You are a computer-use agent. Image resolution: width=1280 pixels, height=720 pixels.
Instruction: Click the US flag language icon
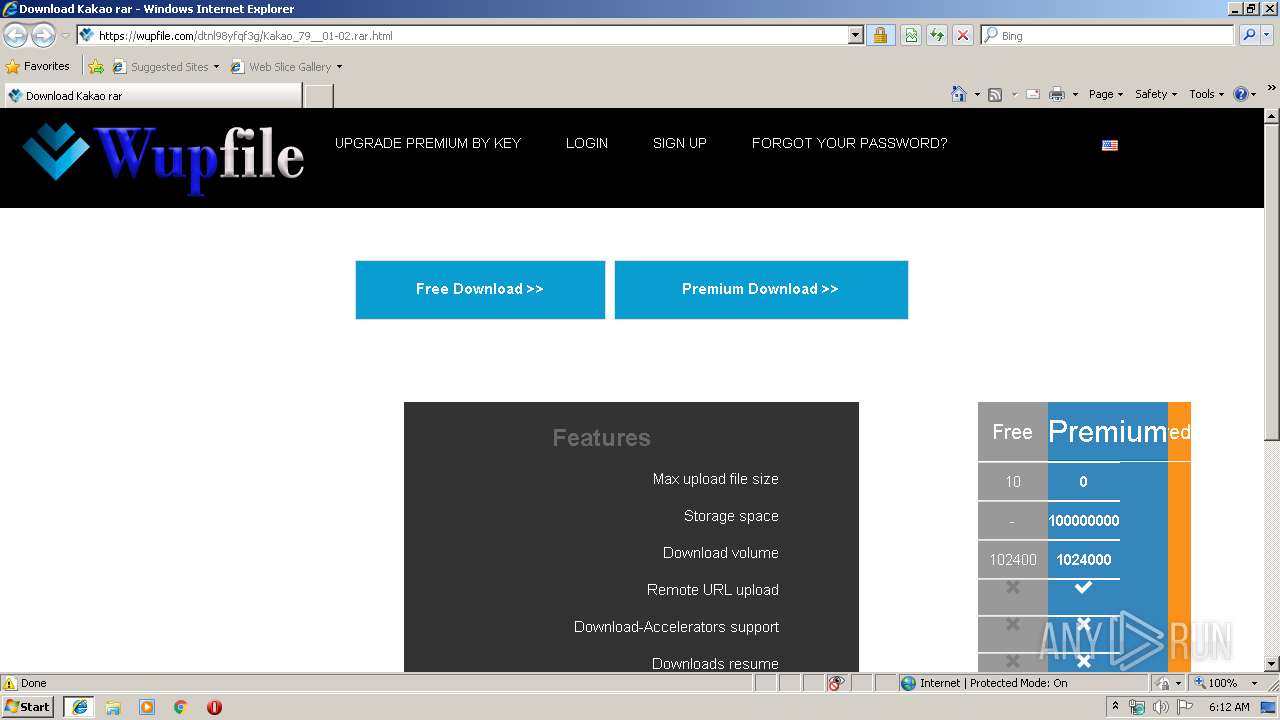(x=1110, y=145)
